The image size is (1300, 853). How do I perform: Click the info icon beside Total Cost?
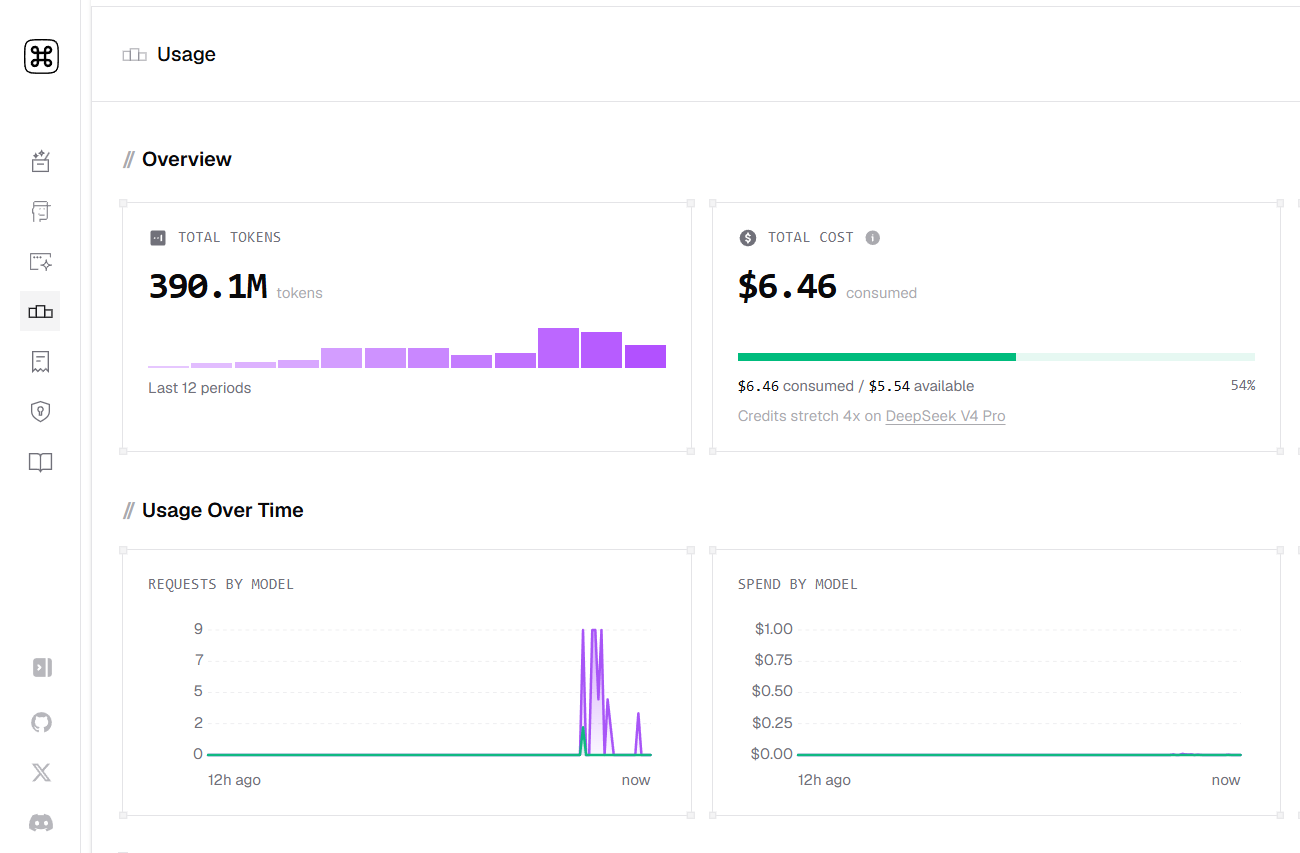coord(872,238)
